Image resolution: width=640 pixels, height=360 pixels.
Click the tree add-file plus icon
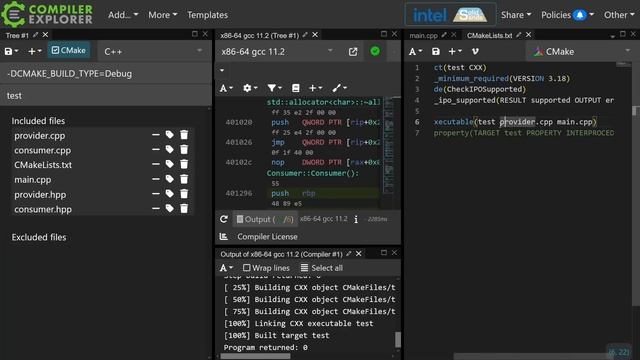(34, 51)
